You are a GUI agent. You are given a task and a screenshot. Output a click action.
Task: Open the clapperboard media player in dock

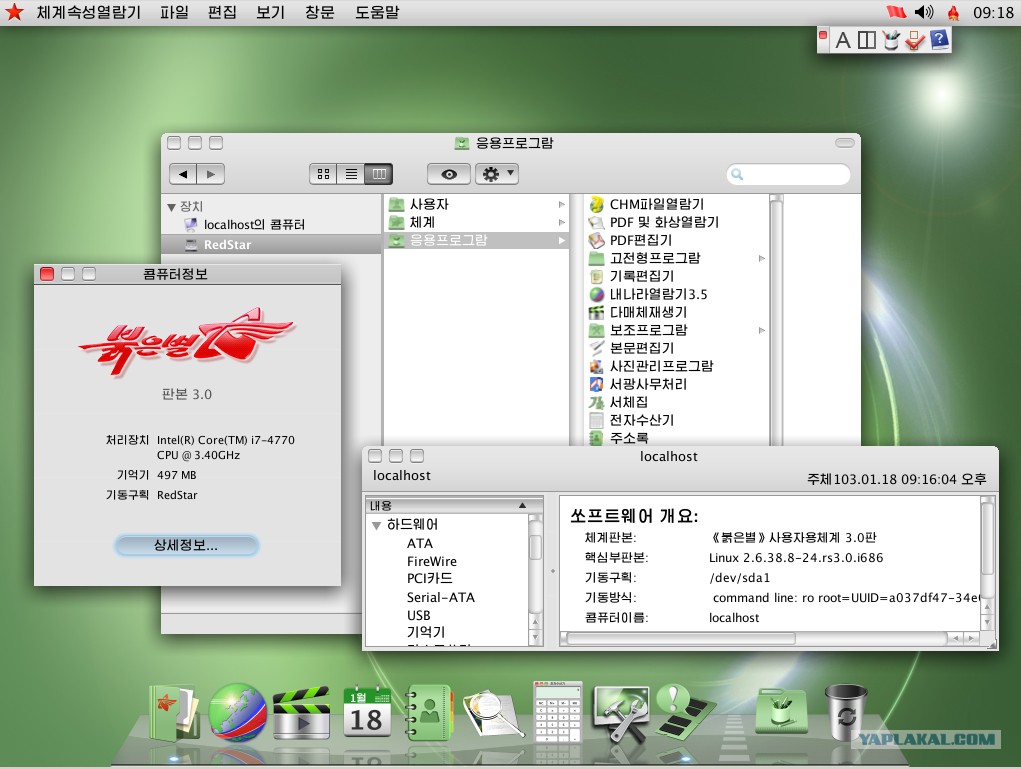[x=300, y=714]
